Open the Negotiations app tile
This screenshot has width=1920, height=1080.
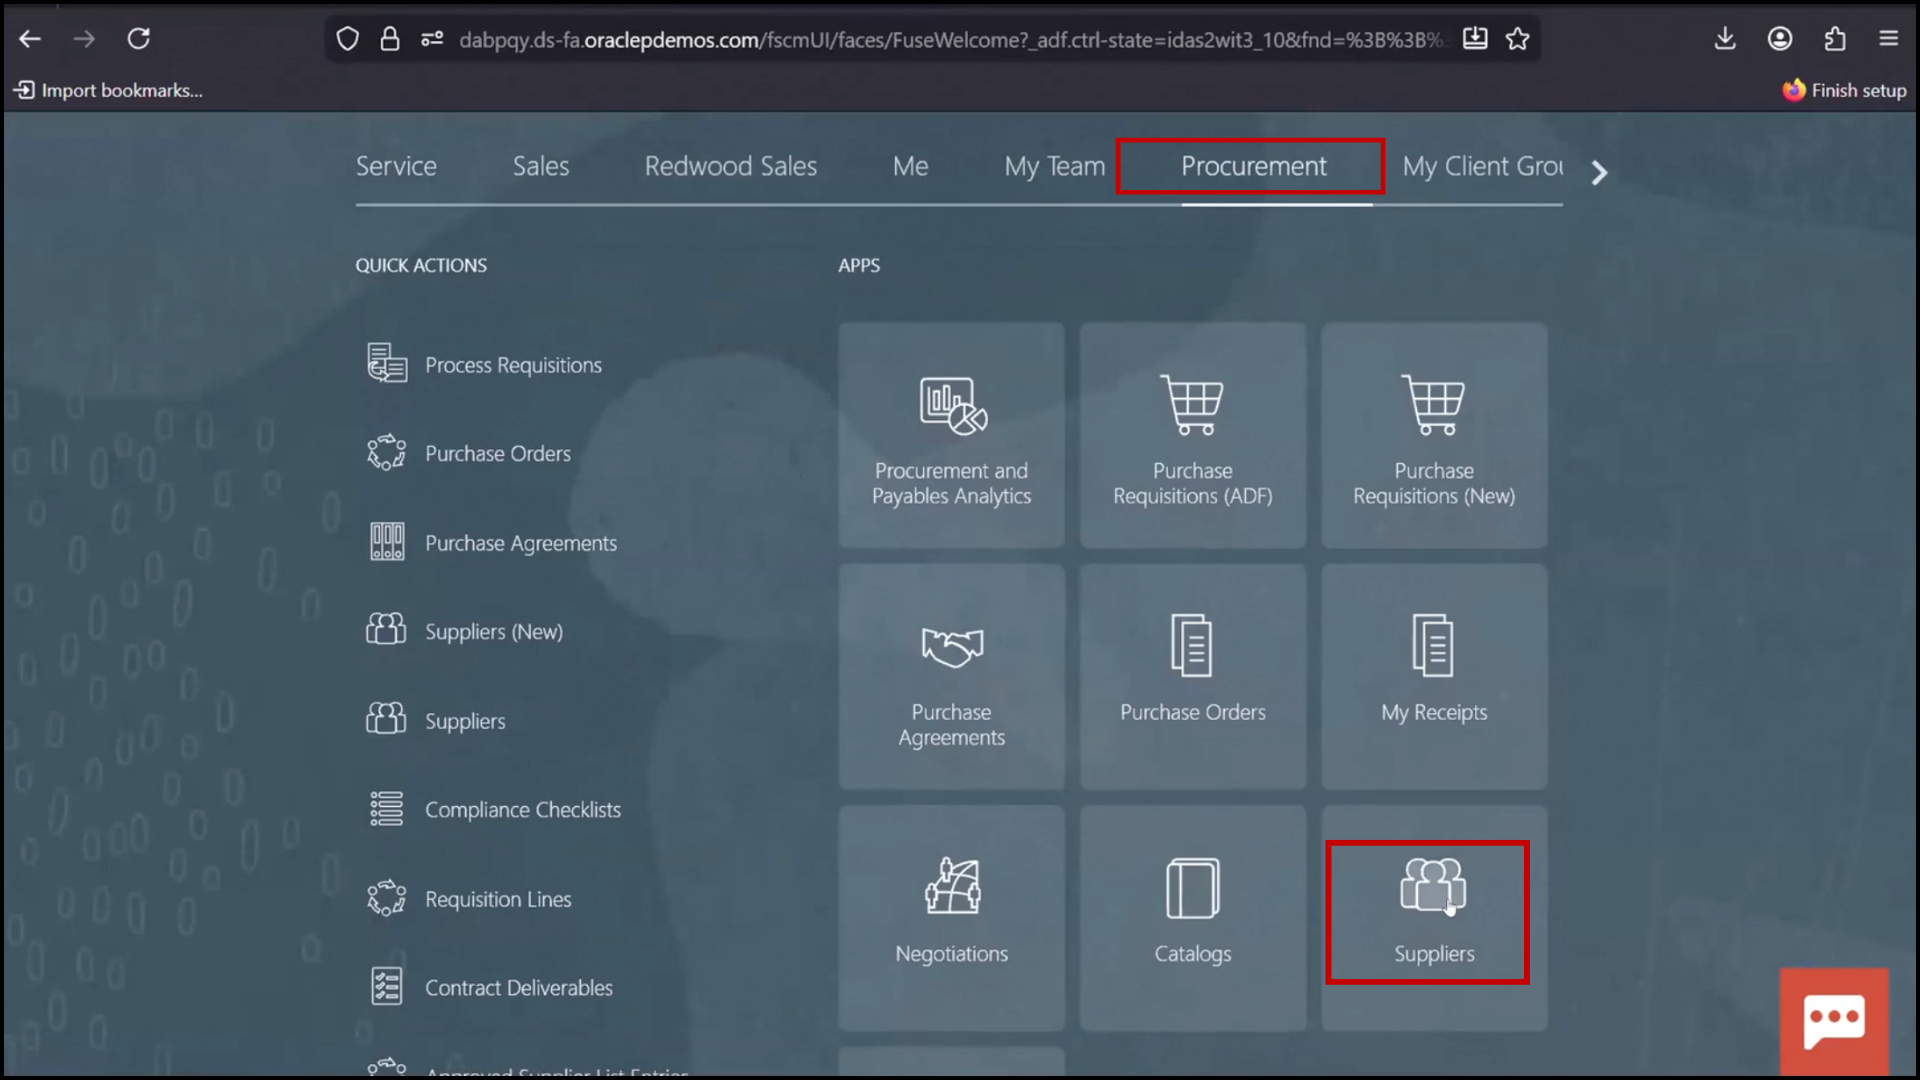(x=951, y=918)
